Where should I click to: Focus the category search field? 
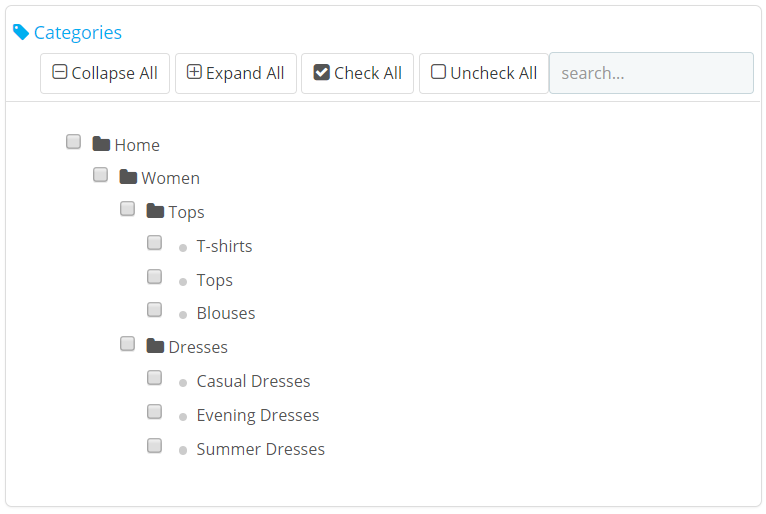pyautogui.click(x=651, y=73)
